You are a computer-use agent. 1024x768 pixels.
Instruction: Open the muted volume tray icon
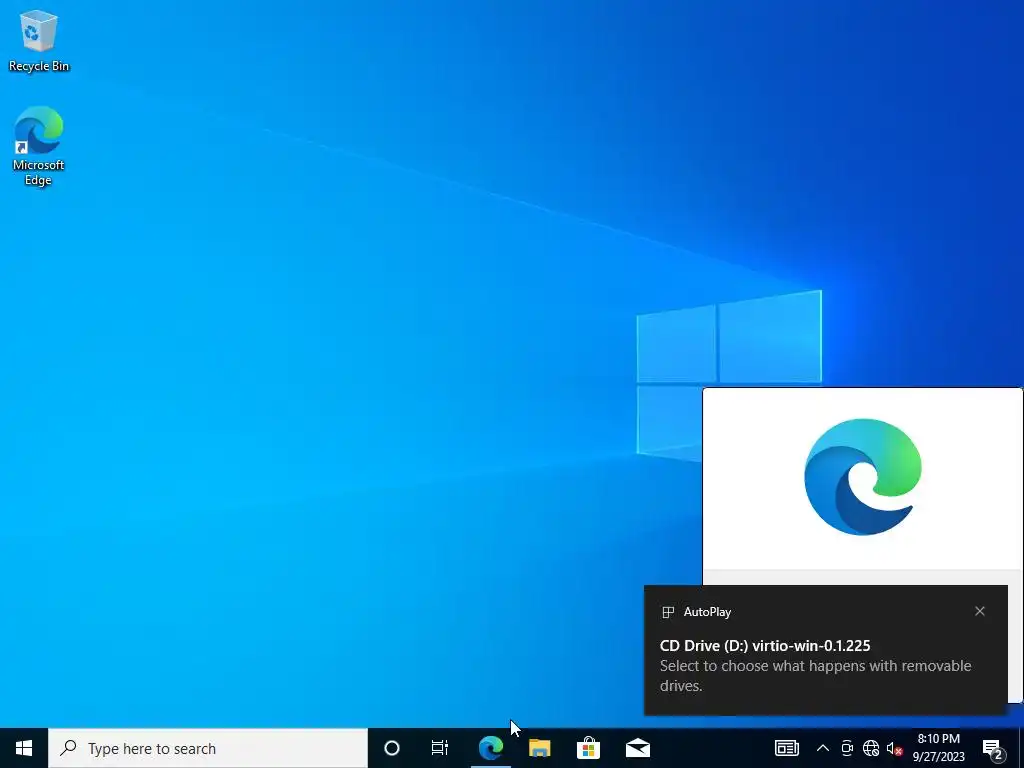click(894, 748)
